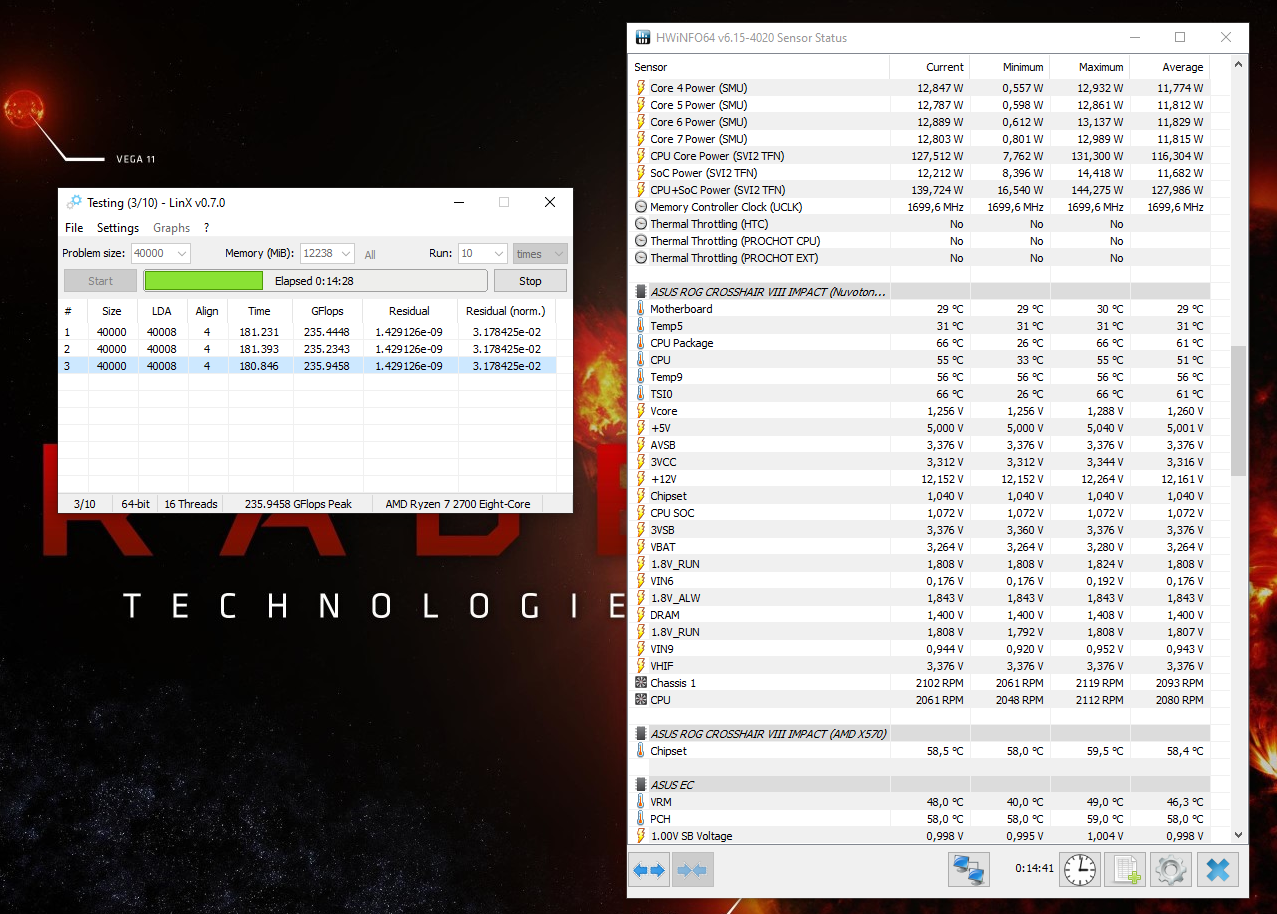Click the chip icon beside ASUS EC header
The width and height of the screenshot is (1277, 914).
(x=641, y=785)
